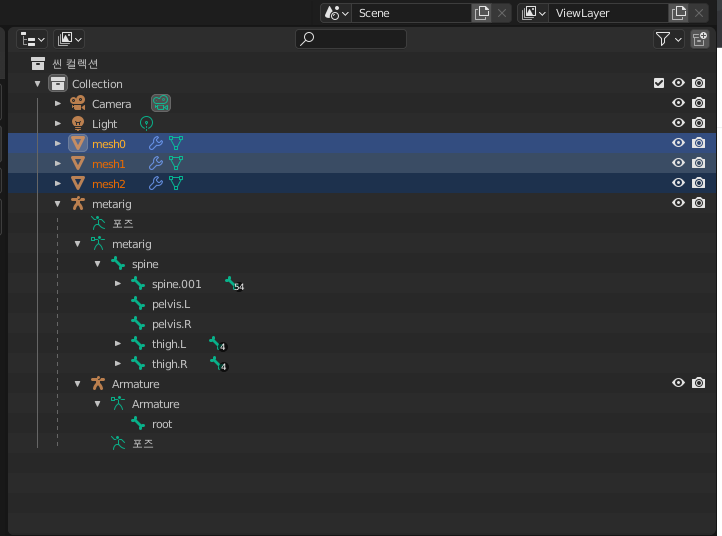Click the new scene copy icon
The image size is (722, 536).
point(482,13)
